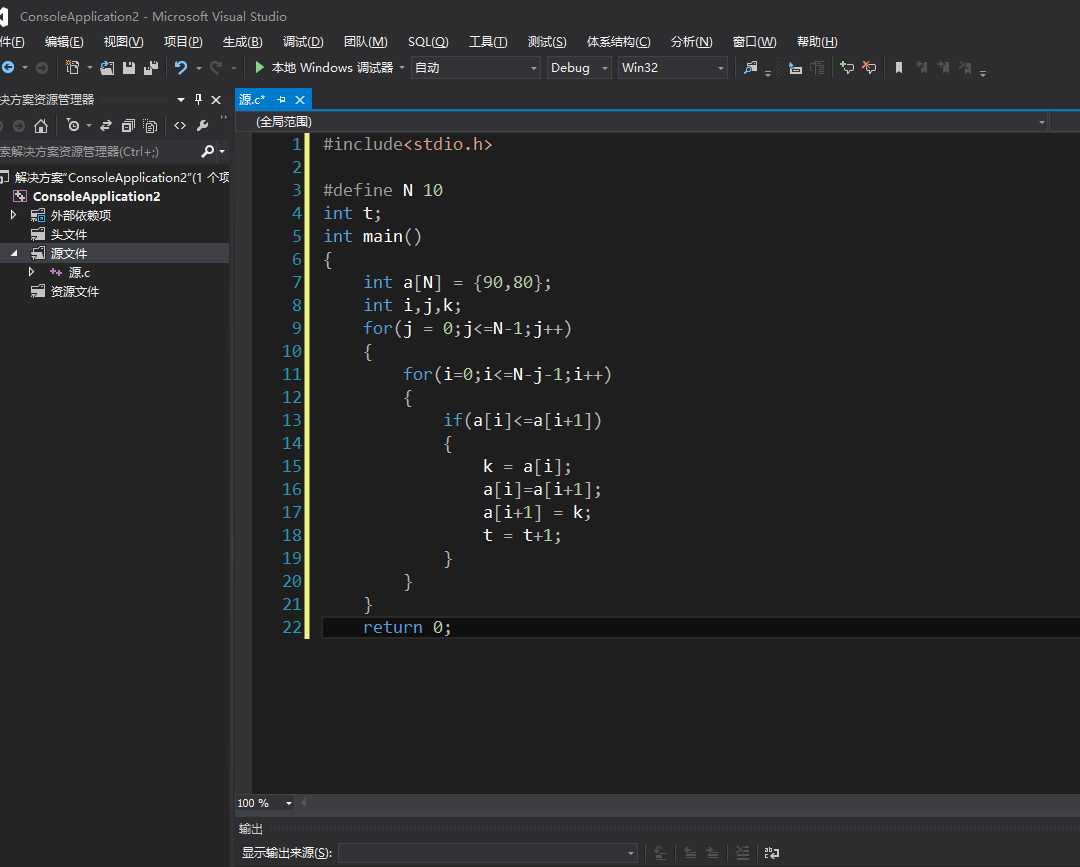1080x867 pixels.
Task: Start debugging with the green play arrow
Action: pyautogui.click(x=260, y=67)
